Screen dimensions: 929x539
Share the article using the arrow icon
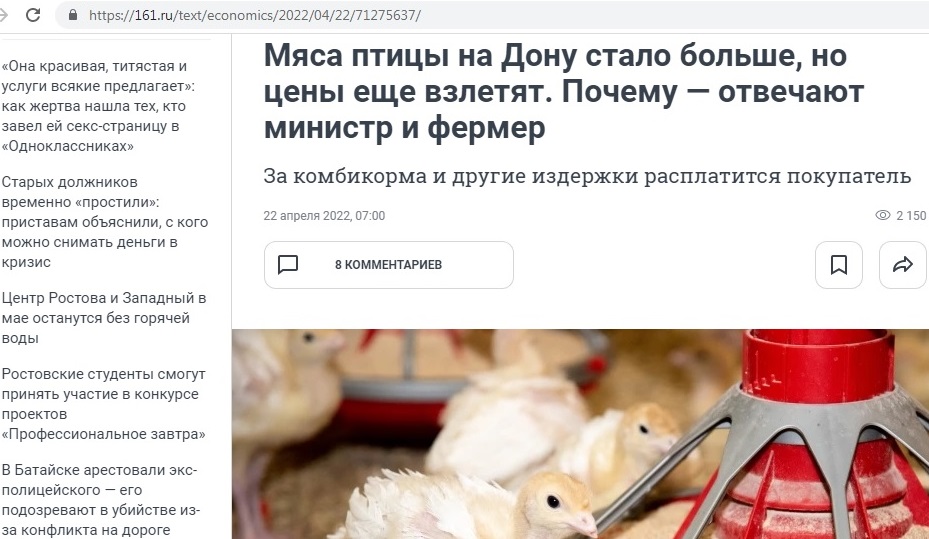click(x=903, y=265)
